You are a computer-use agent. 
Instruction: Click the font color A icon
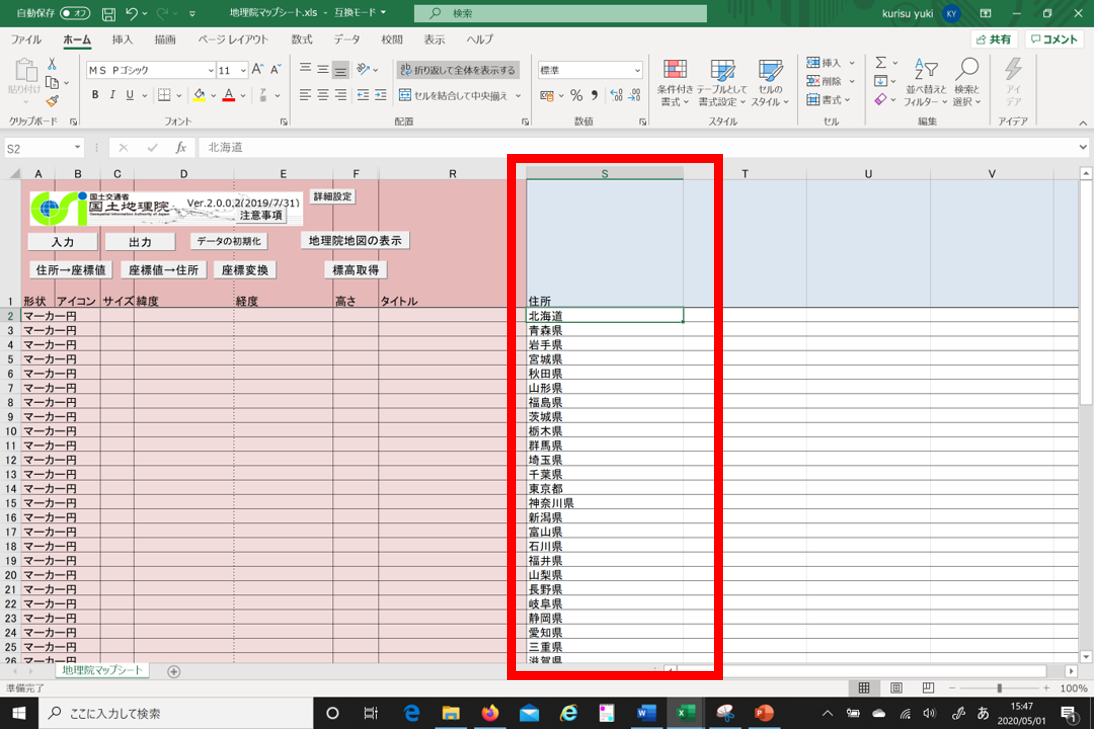pyautogui.click(x=228, y=95)
